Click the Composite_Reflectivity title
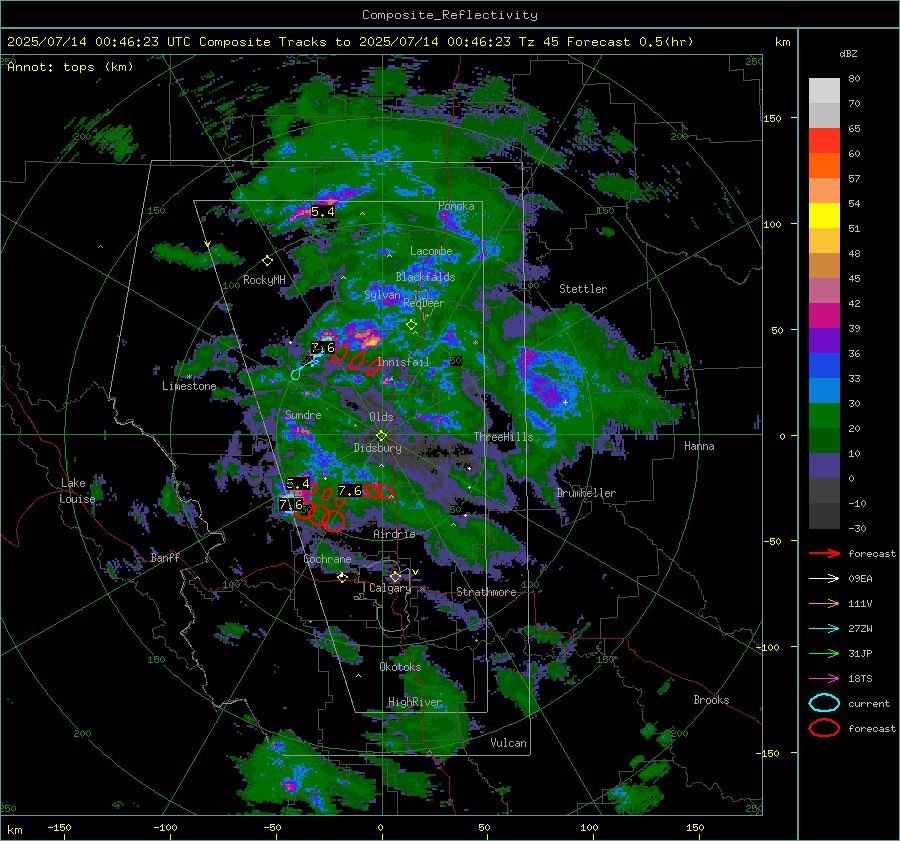The width and height of the screenshot is (900, 841). [x=450, y=15]
